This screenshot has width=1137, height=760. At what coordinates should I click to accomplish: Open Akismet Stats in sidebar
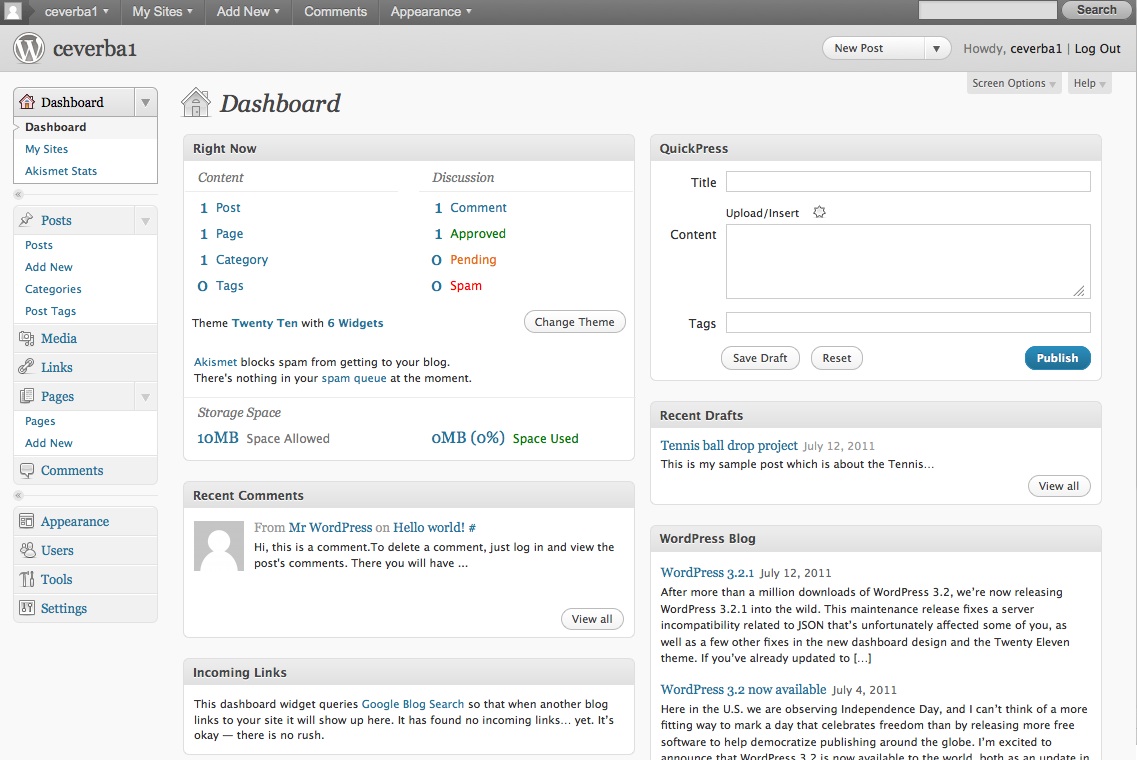(61, 171)
